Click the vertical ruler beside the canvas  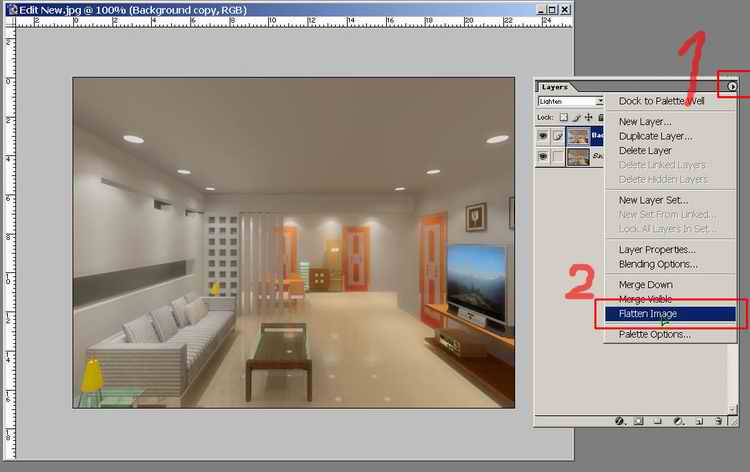pos(10,243)
